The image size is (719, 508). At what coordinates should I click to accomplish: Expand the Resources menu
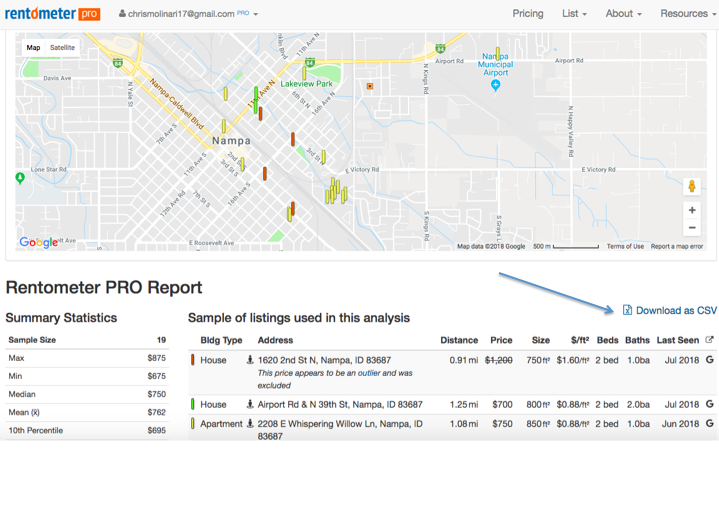(688, 14)
